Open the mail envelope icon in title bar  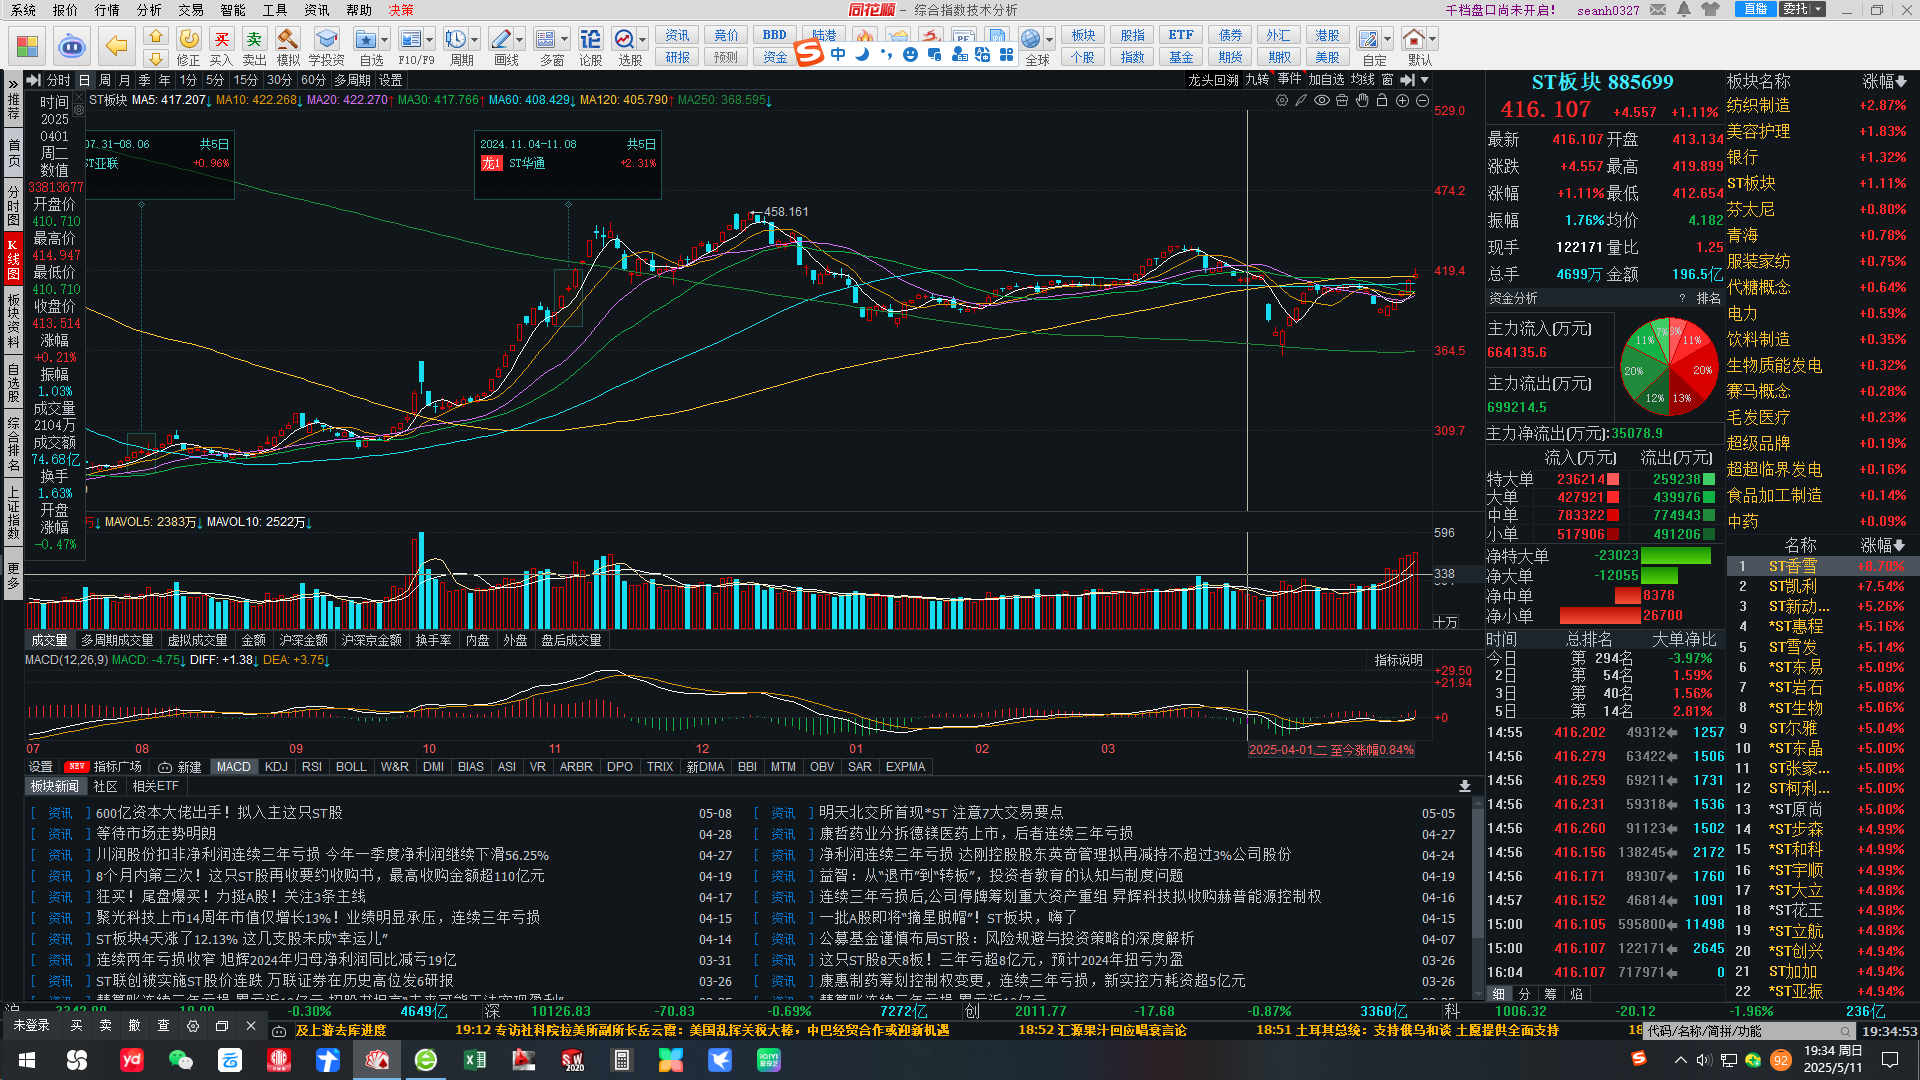tap(1658, 9)
